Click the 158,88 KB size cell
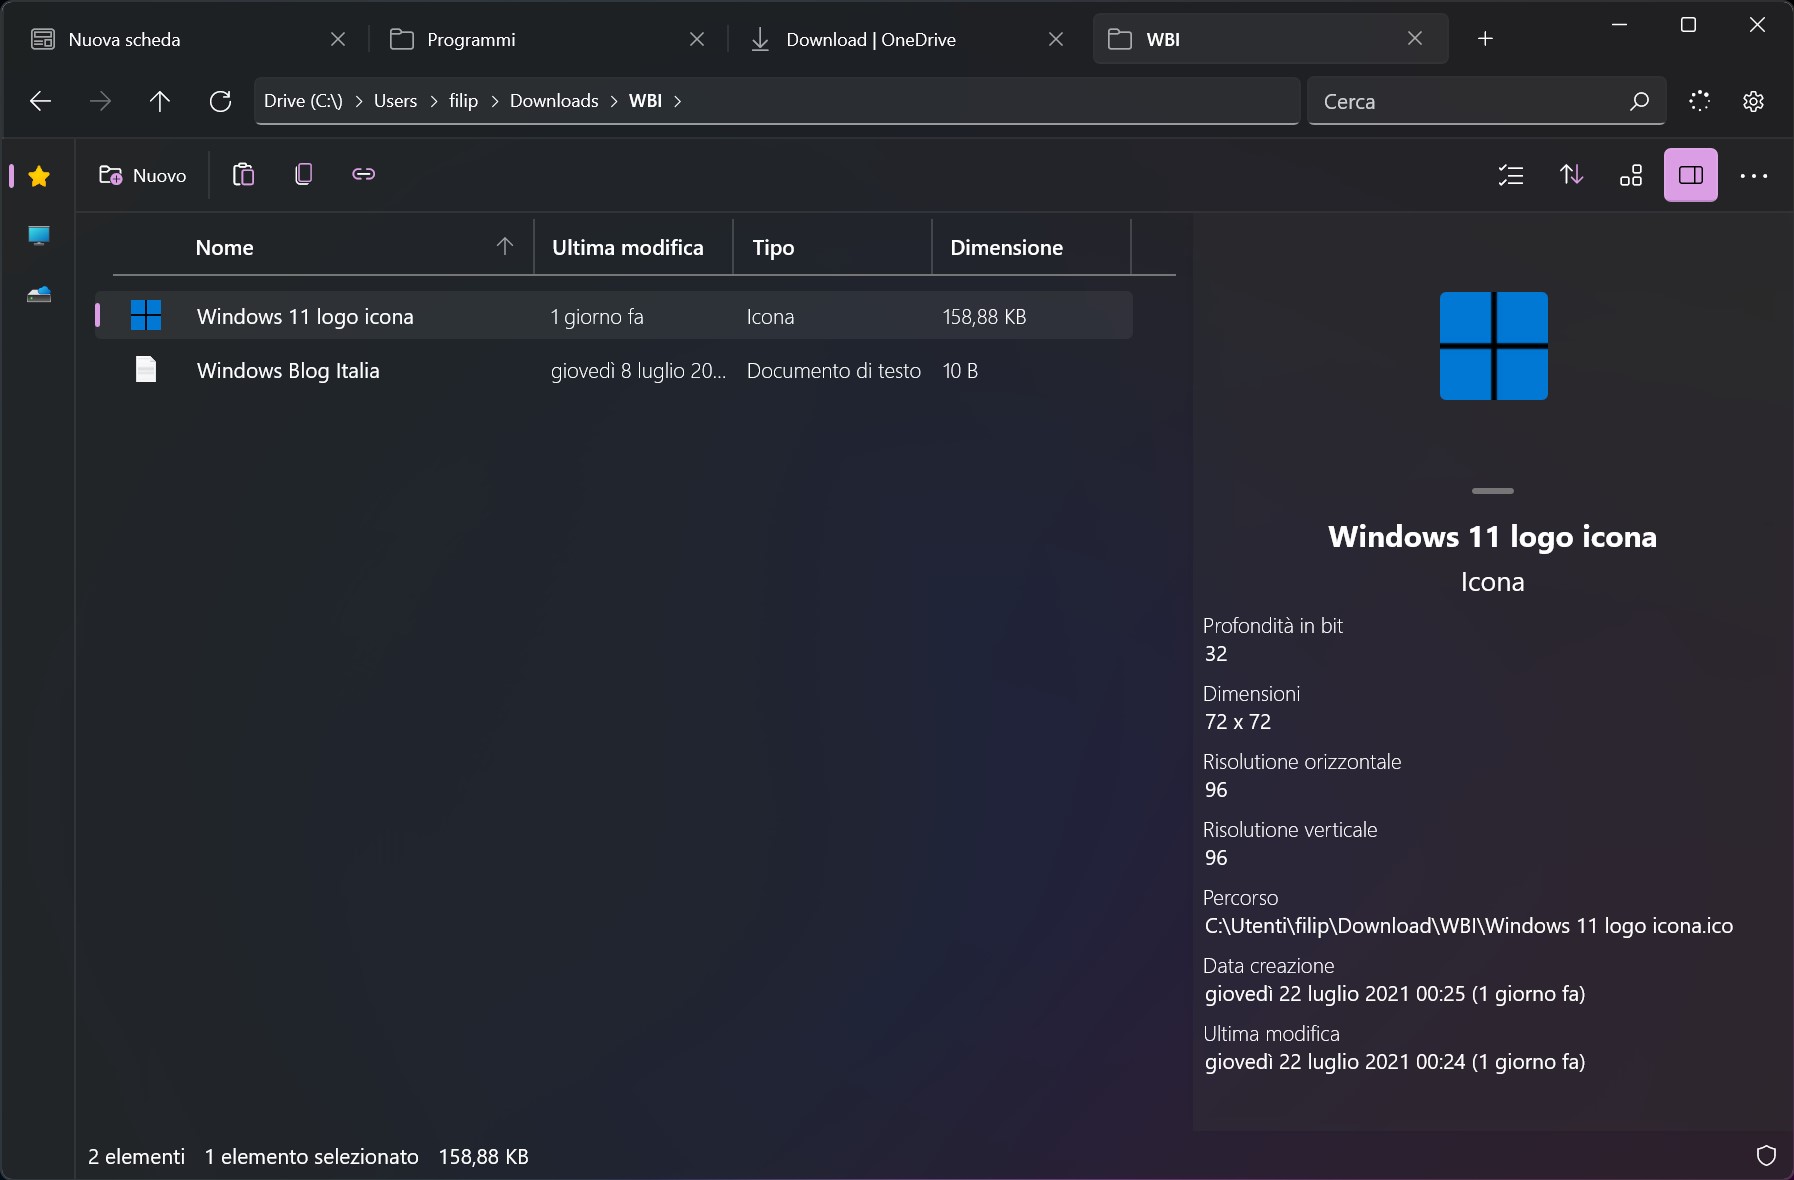The image size is (1794, 1180). (x=984, y=317)
